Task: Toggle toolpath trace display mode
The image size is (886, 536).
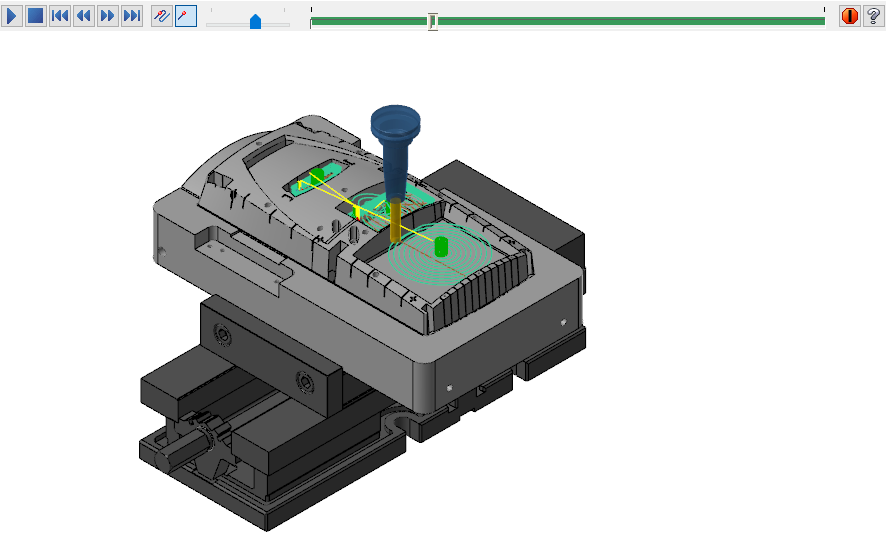Action: [162, 16]
